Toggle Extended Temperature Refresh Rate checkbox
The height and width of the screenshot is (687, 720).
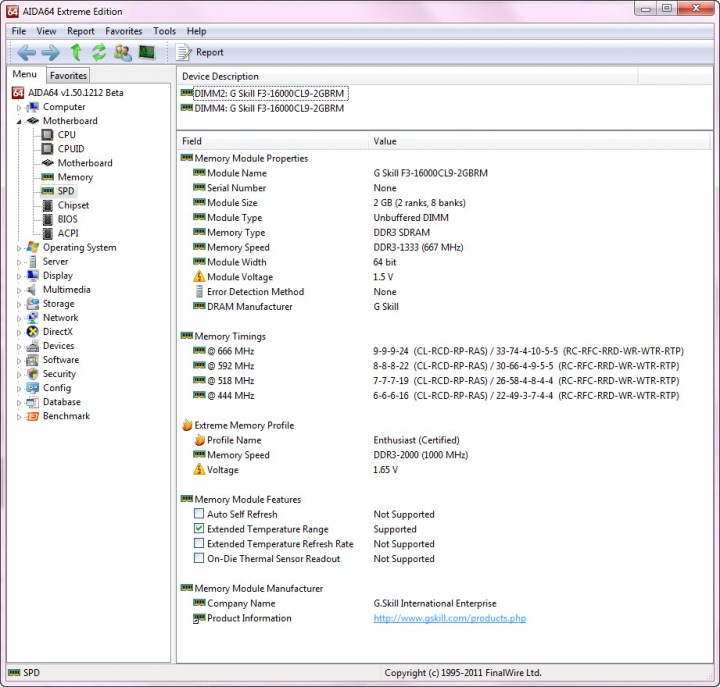click(199, 543)
